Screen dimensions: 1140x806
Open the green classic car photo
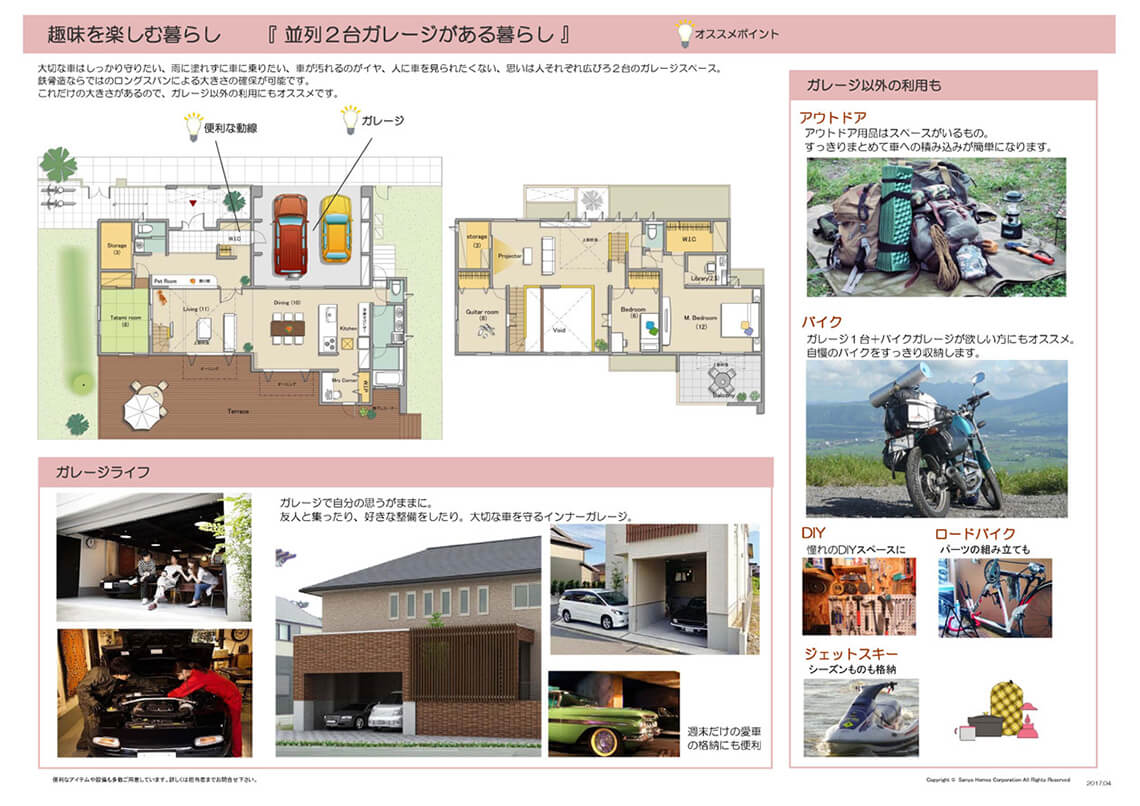coord(613,712)
